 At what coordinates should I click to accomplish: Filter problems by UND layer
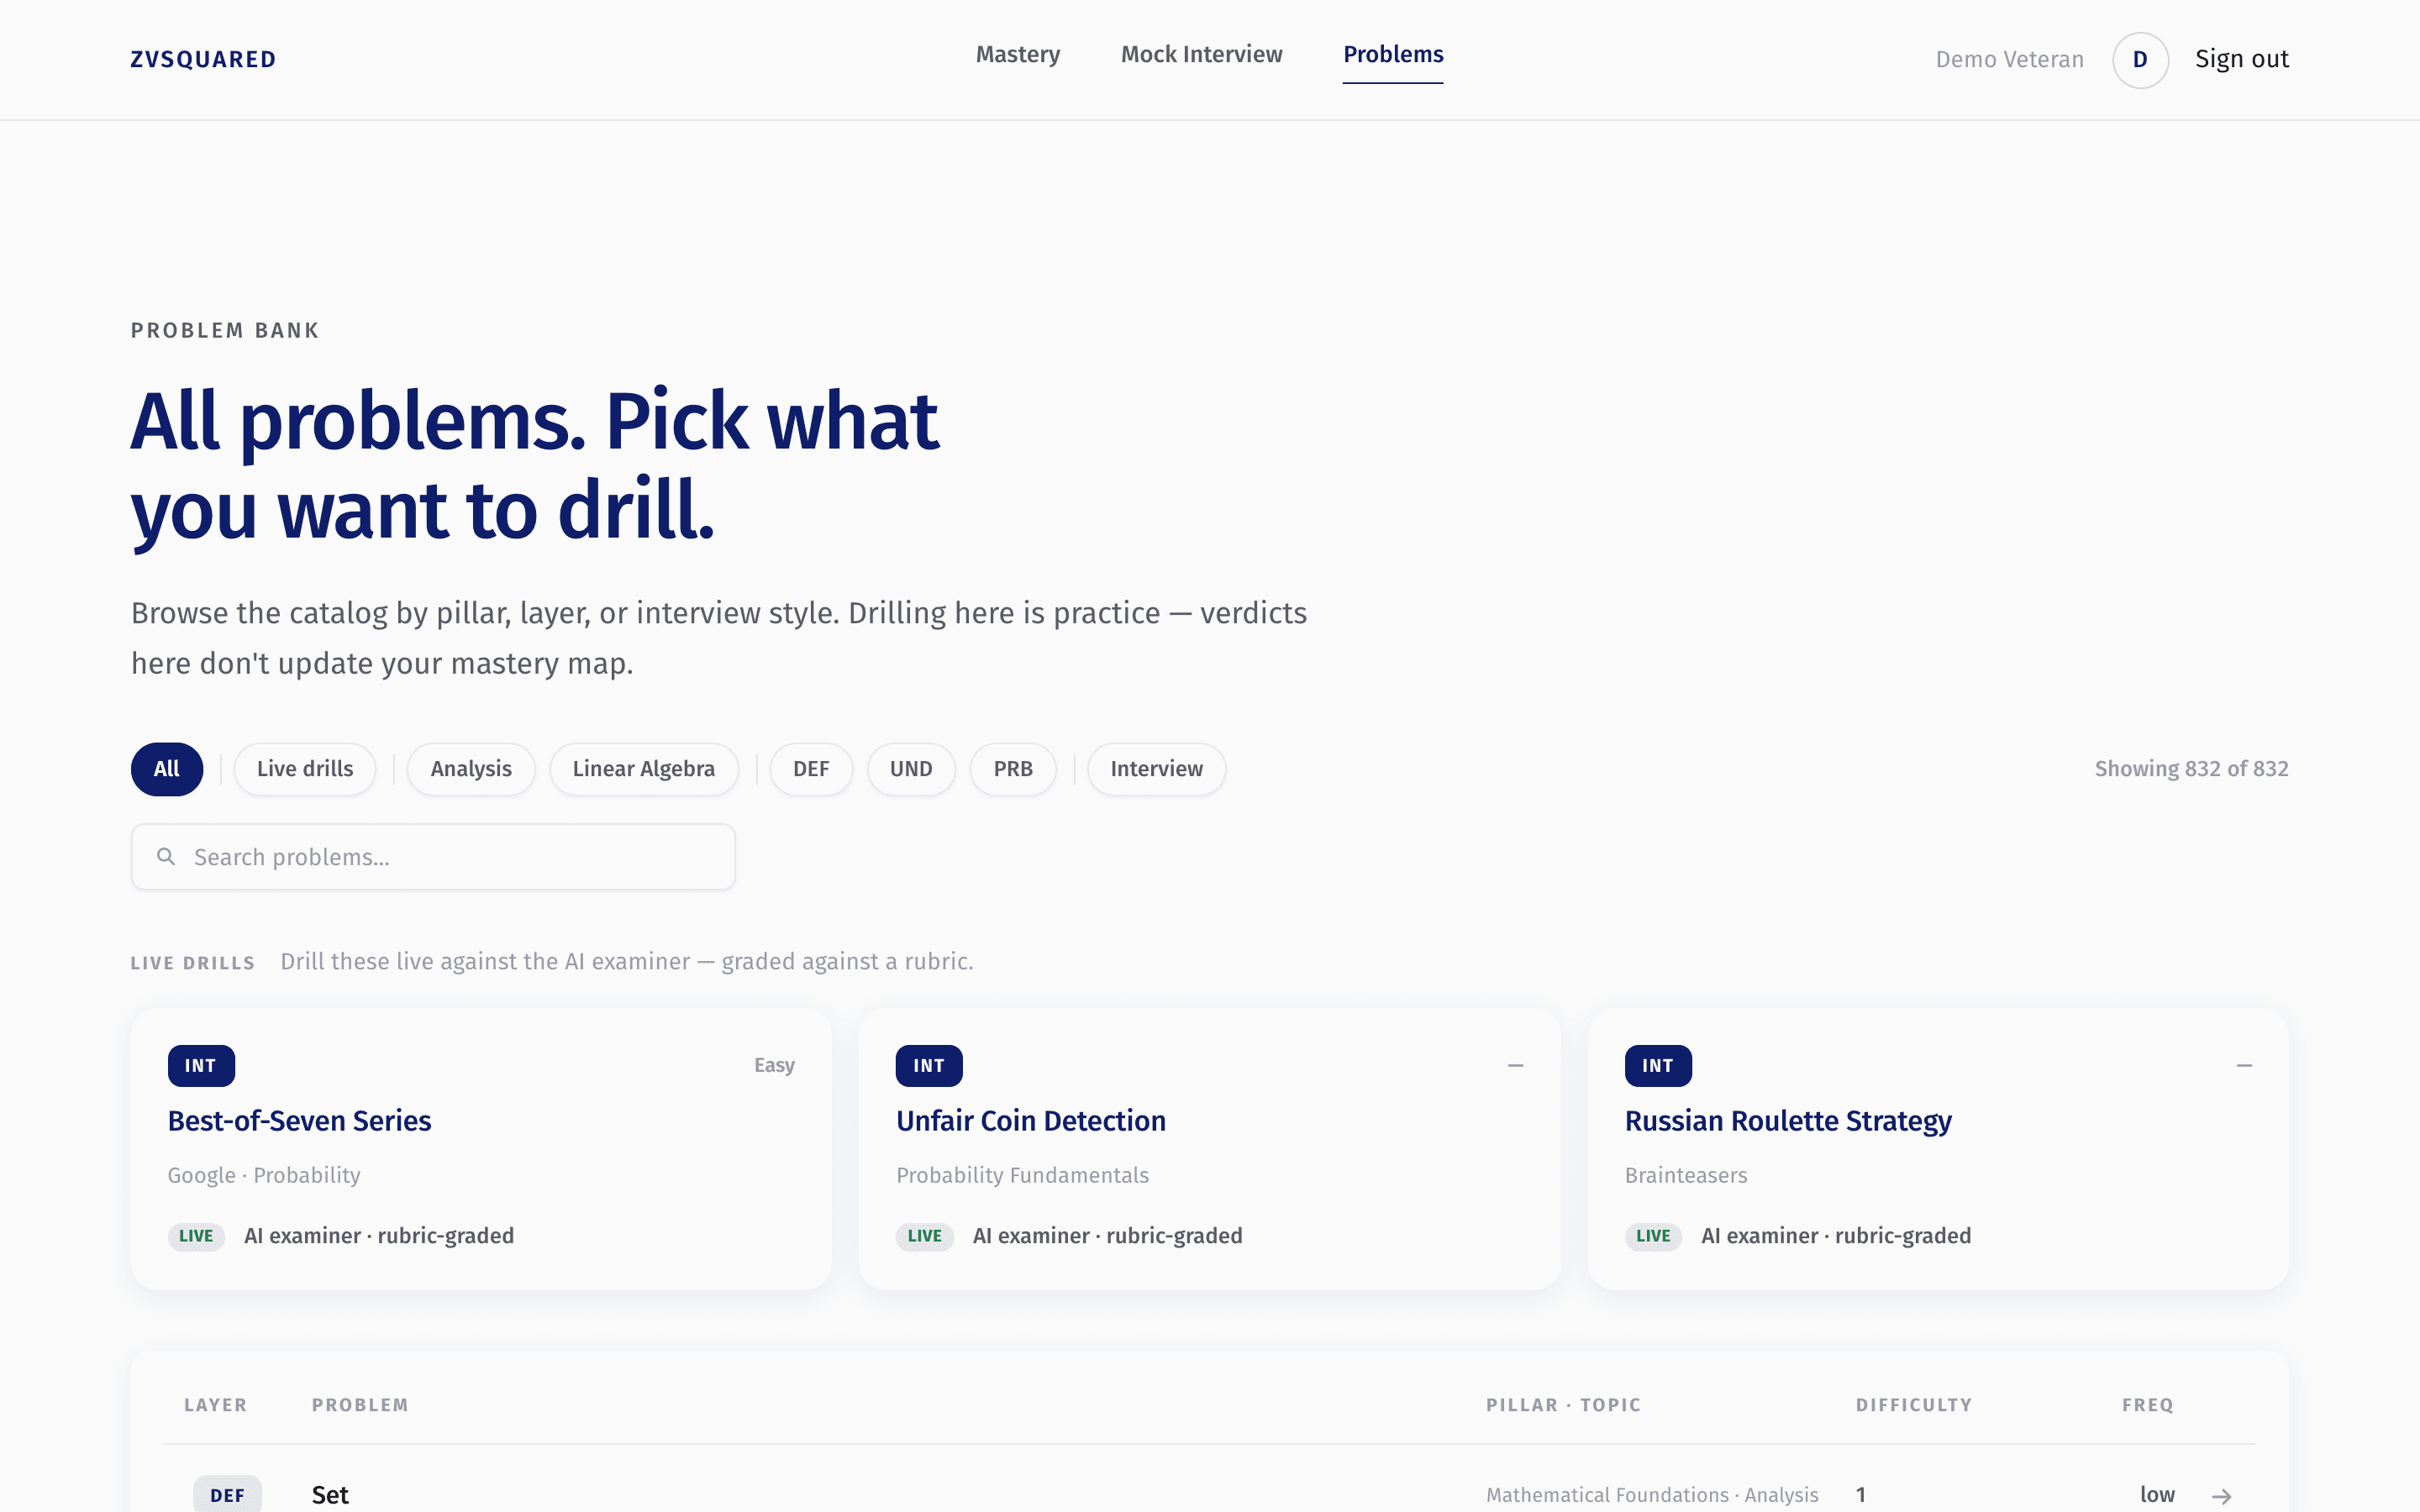click(911, 768)
